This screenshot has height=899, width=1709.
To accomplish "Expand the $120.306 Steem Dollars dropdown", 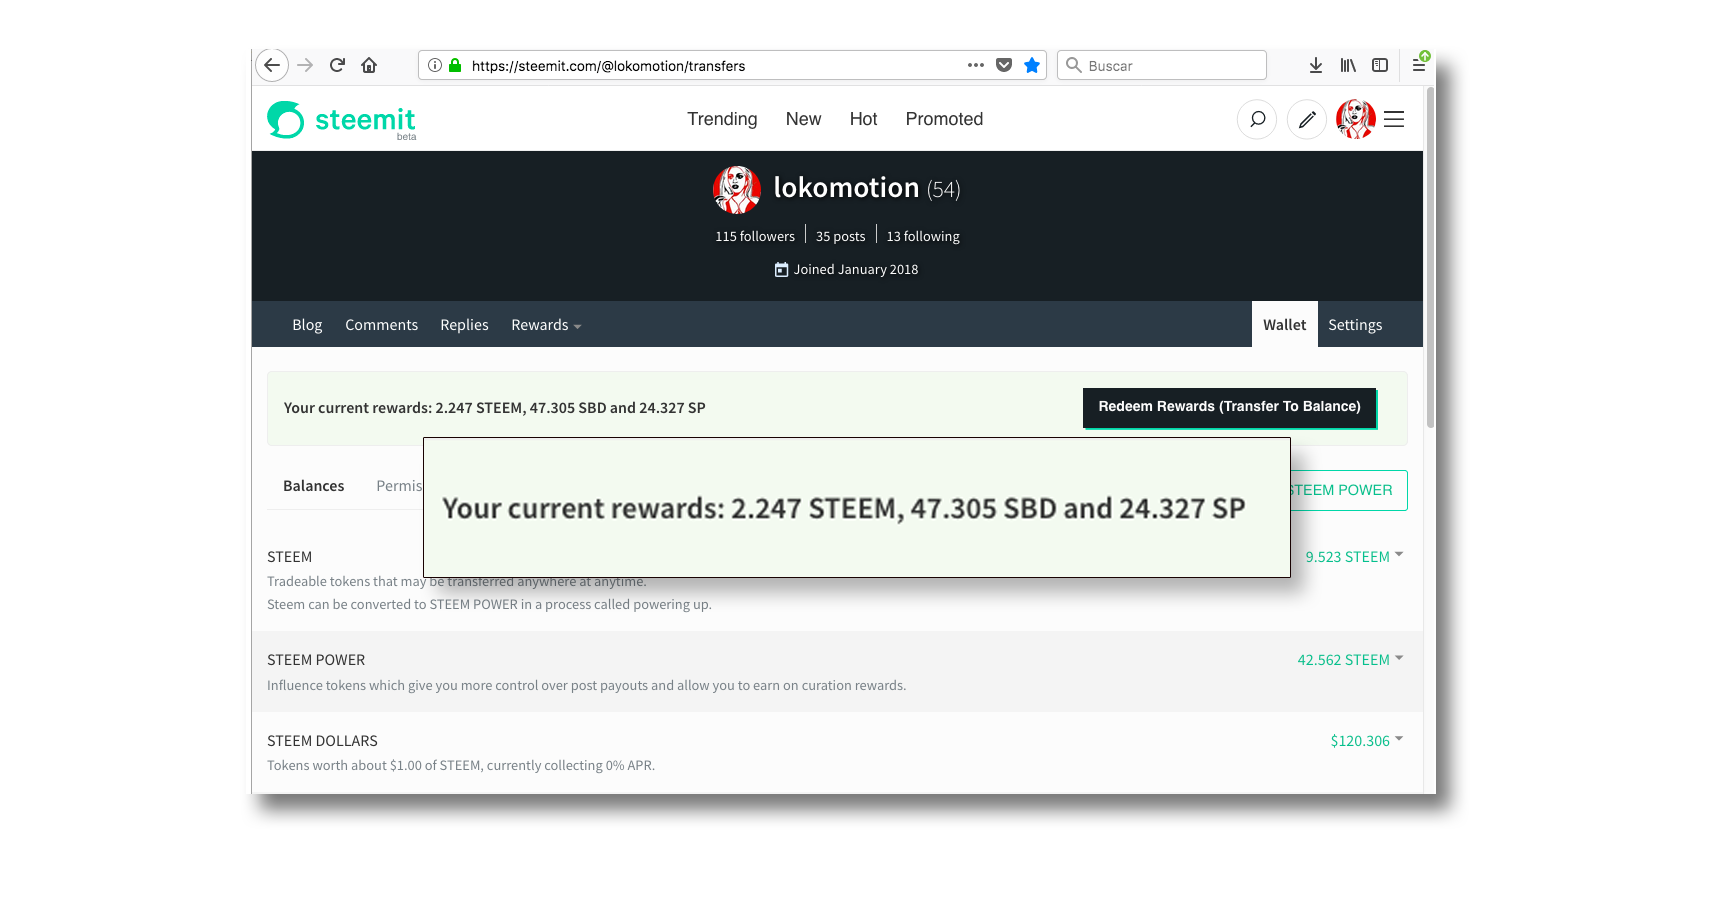I will (x=1366, y=741).
